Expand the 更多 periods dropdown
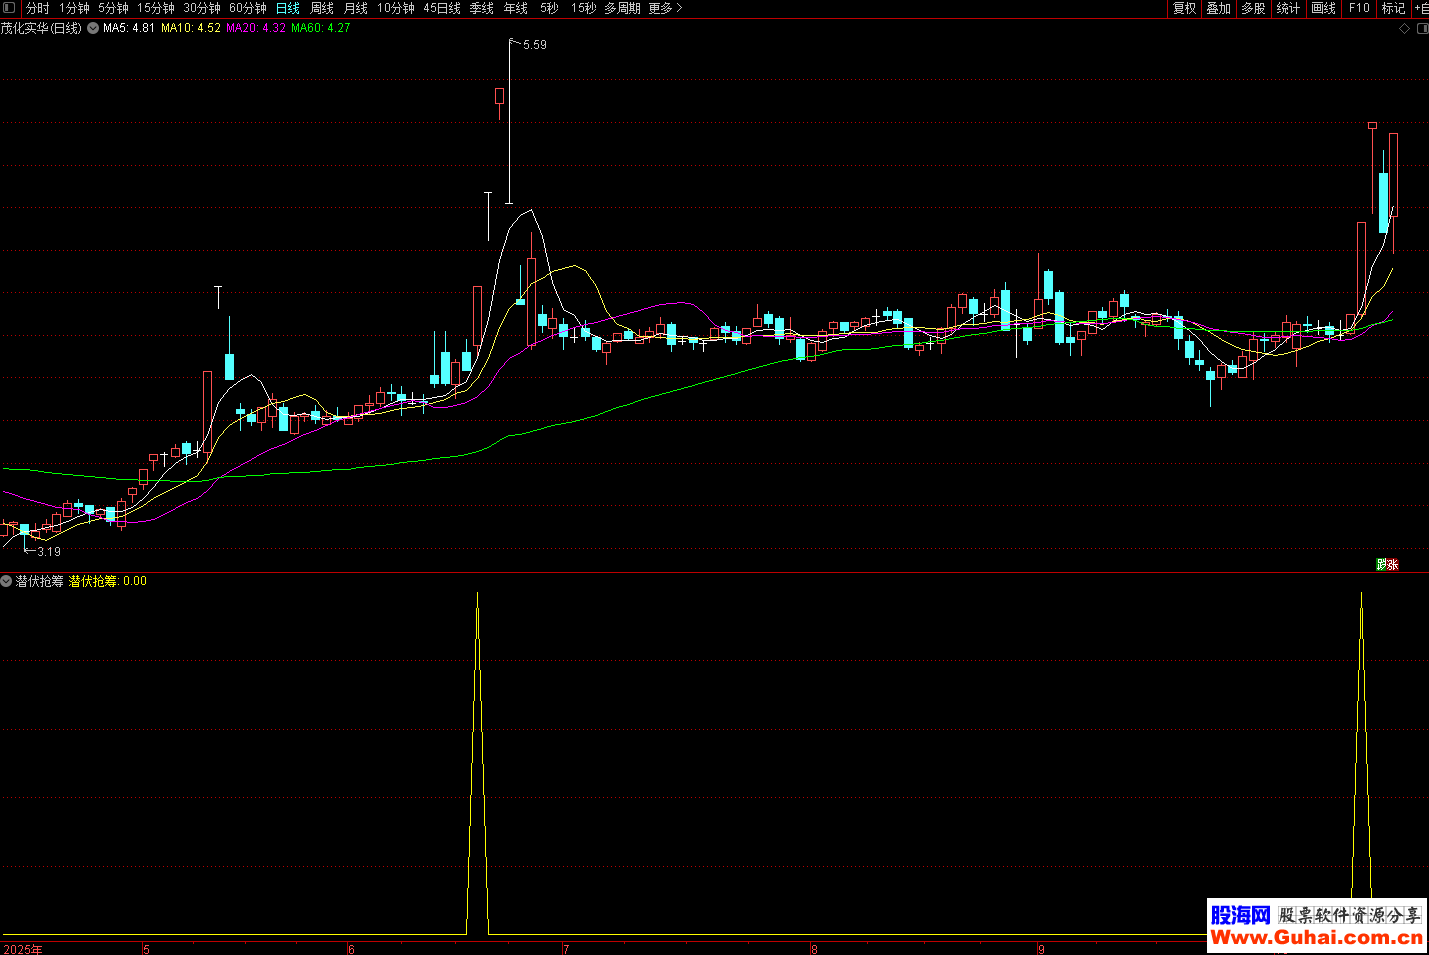 pyautogui.click(x=665, y=8)
